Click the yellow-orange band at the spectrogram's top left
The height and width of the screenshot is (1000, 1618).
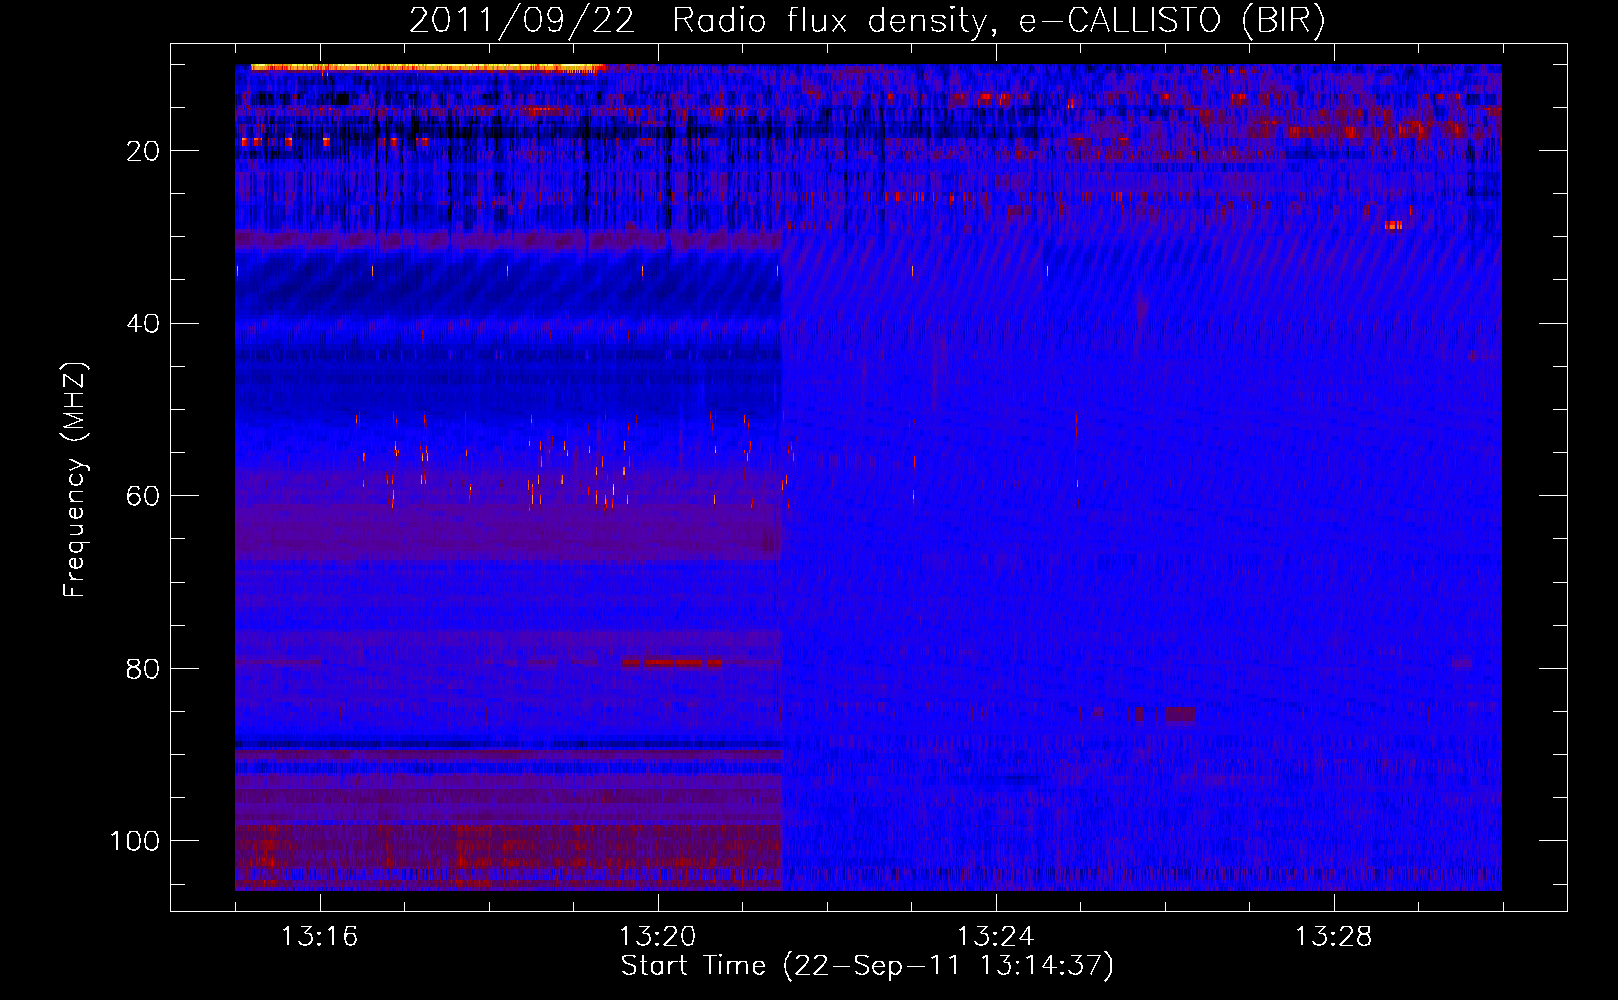click(427, 68)
